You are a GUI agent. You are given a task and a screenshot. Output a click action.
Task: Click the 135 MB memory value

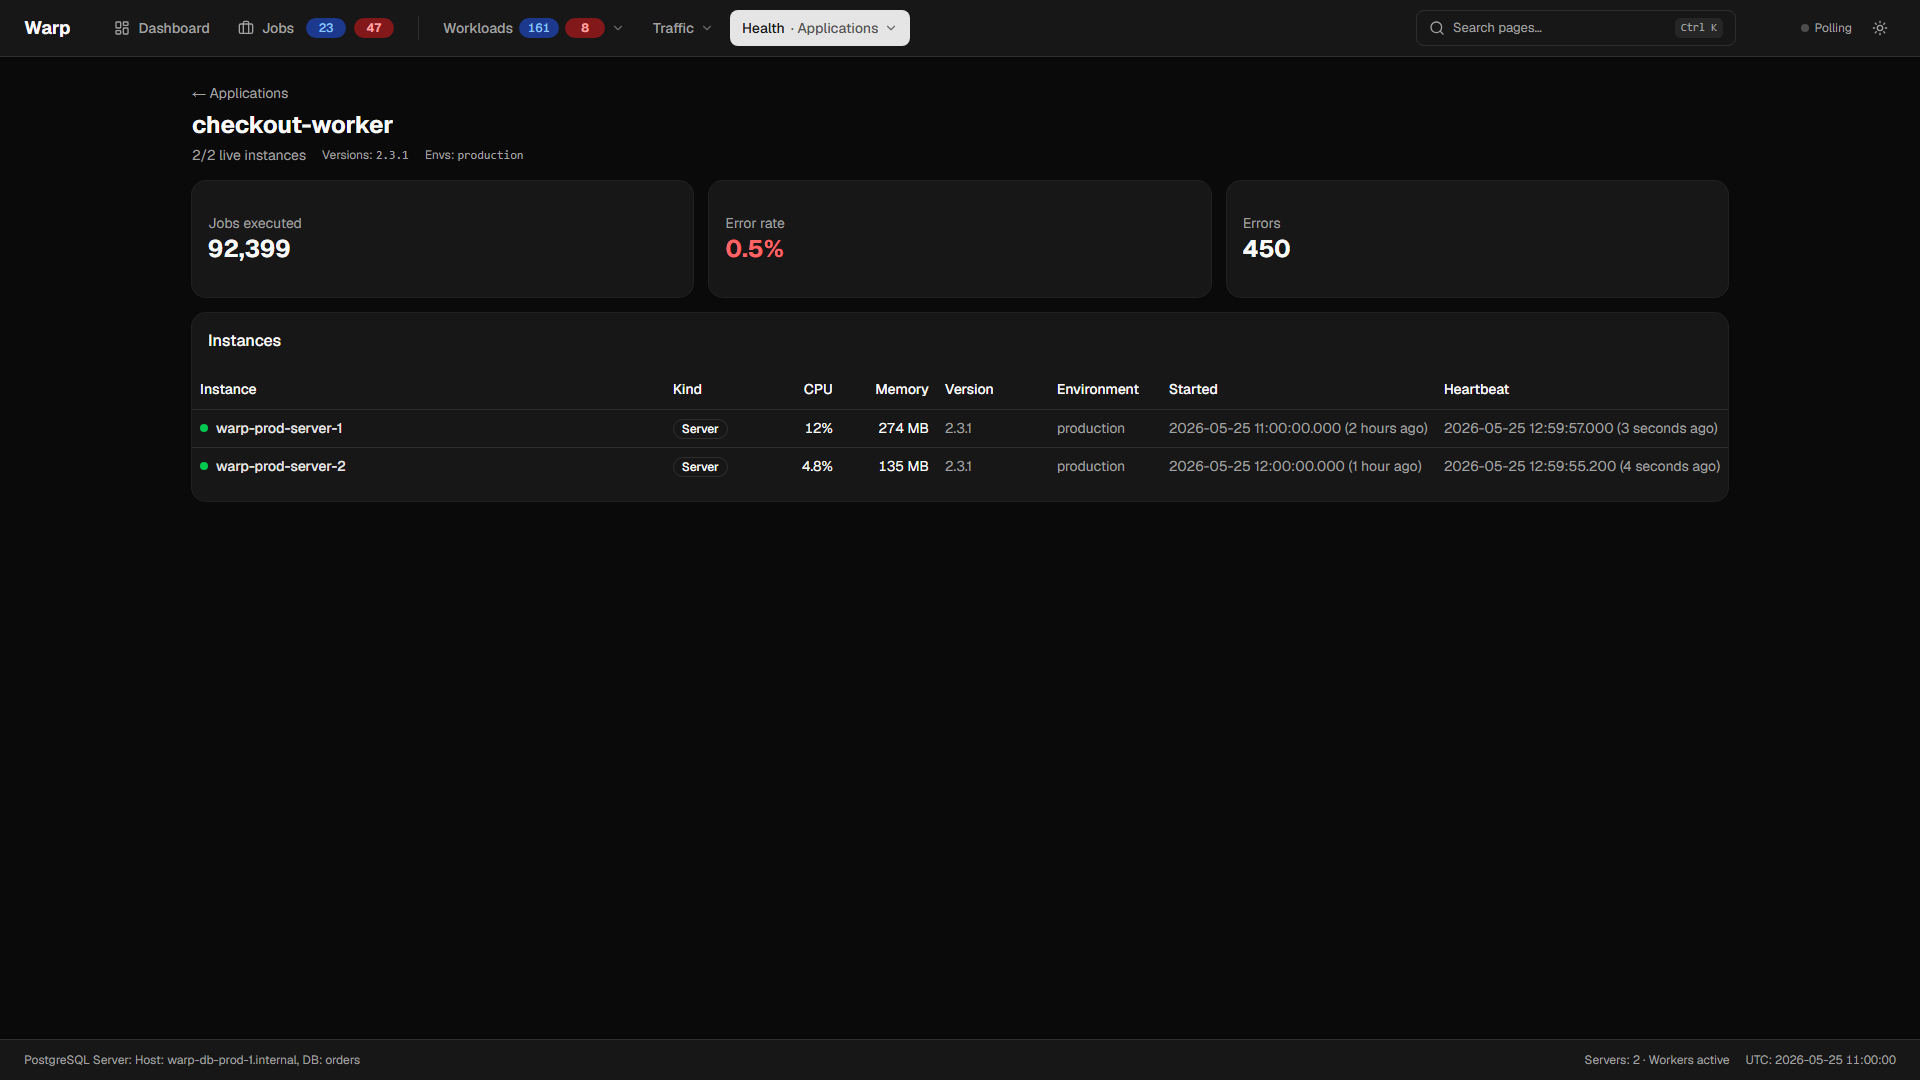coord(903,466)
